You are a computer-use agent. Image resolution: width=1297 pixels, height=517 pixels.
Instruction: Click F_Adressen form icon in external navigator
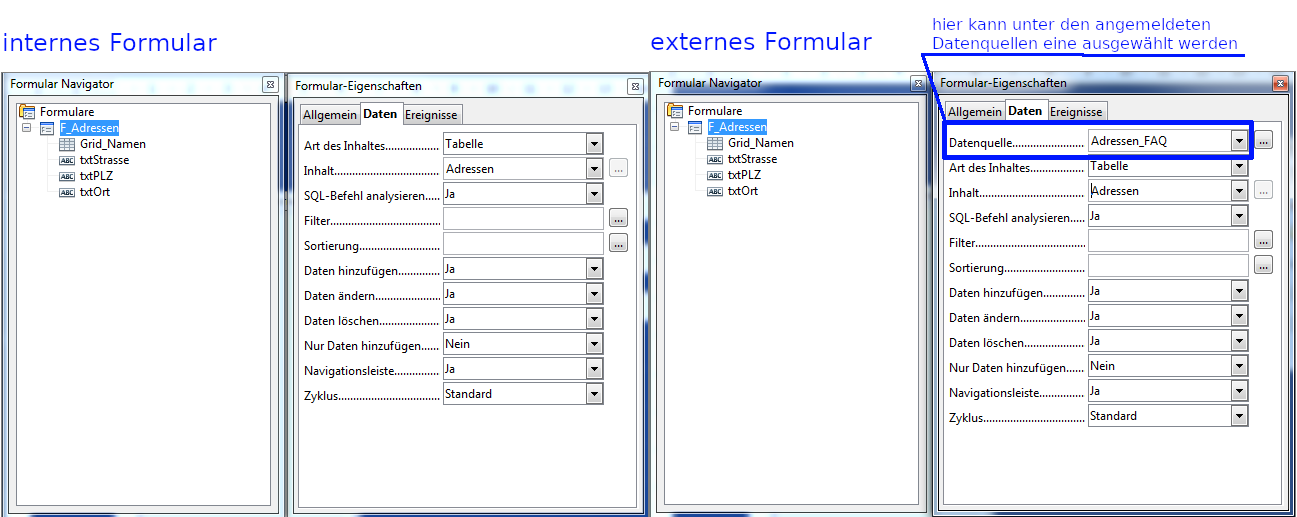pos(695,127)
